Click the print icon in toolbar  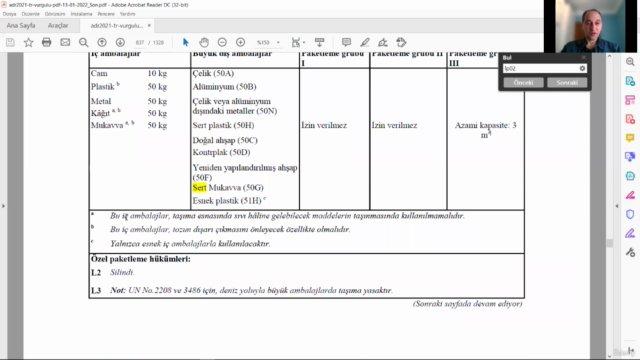pos(47,42)
